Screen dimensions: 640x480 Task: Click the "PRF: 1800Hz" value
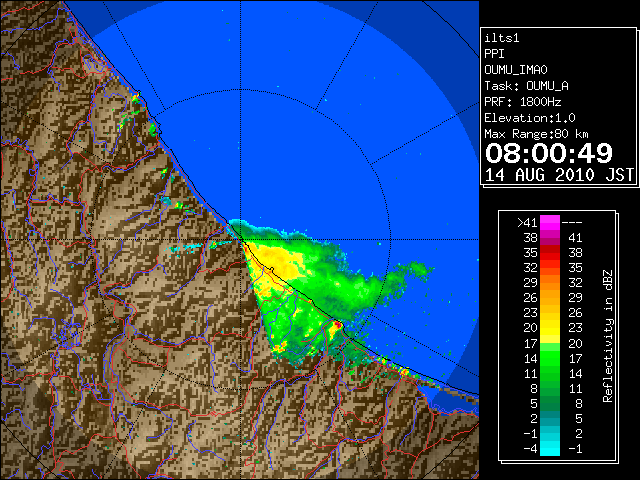pyautogui.click(x=522, y=102)
